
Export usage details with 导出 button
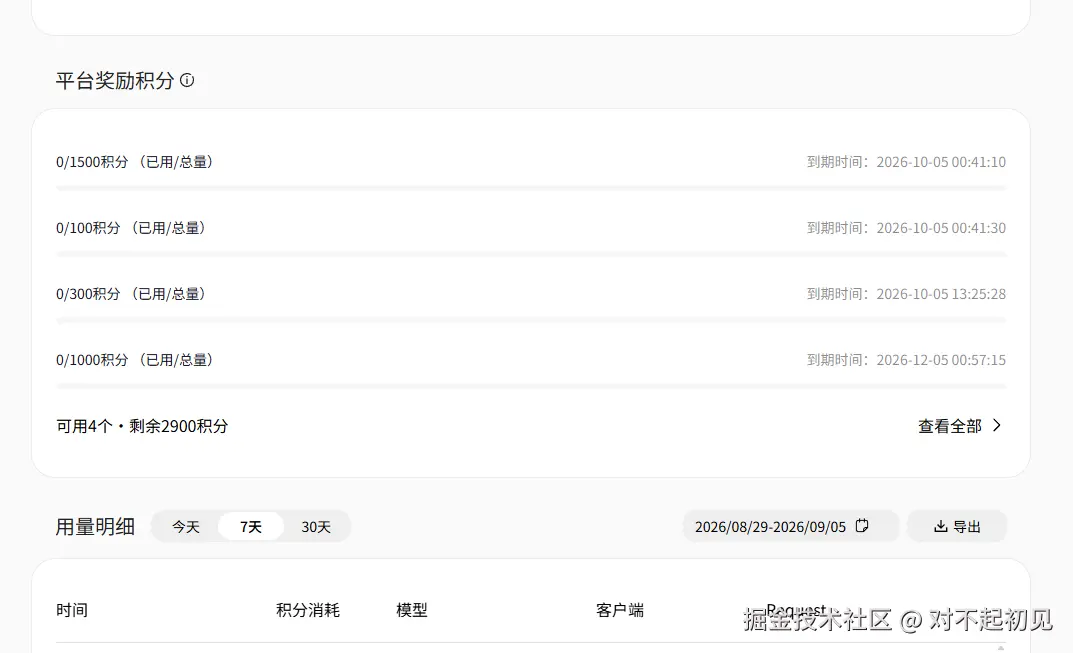pyautogui.click(x=957, y=526)
